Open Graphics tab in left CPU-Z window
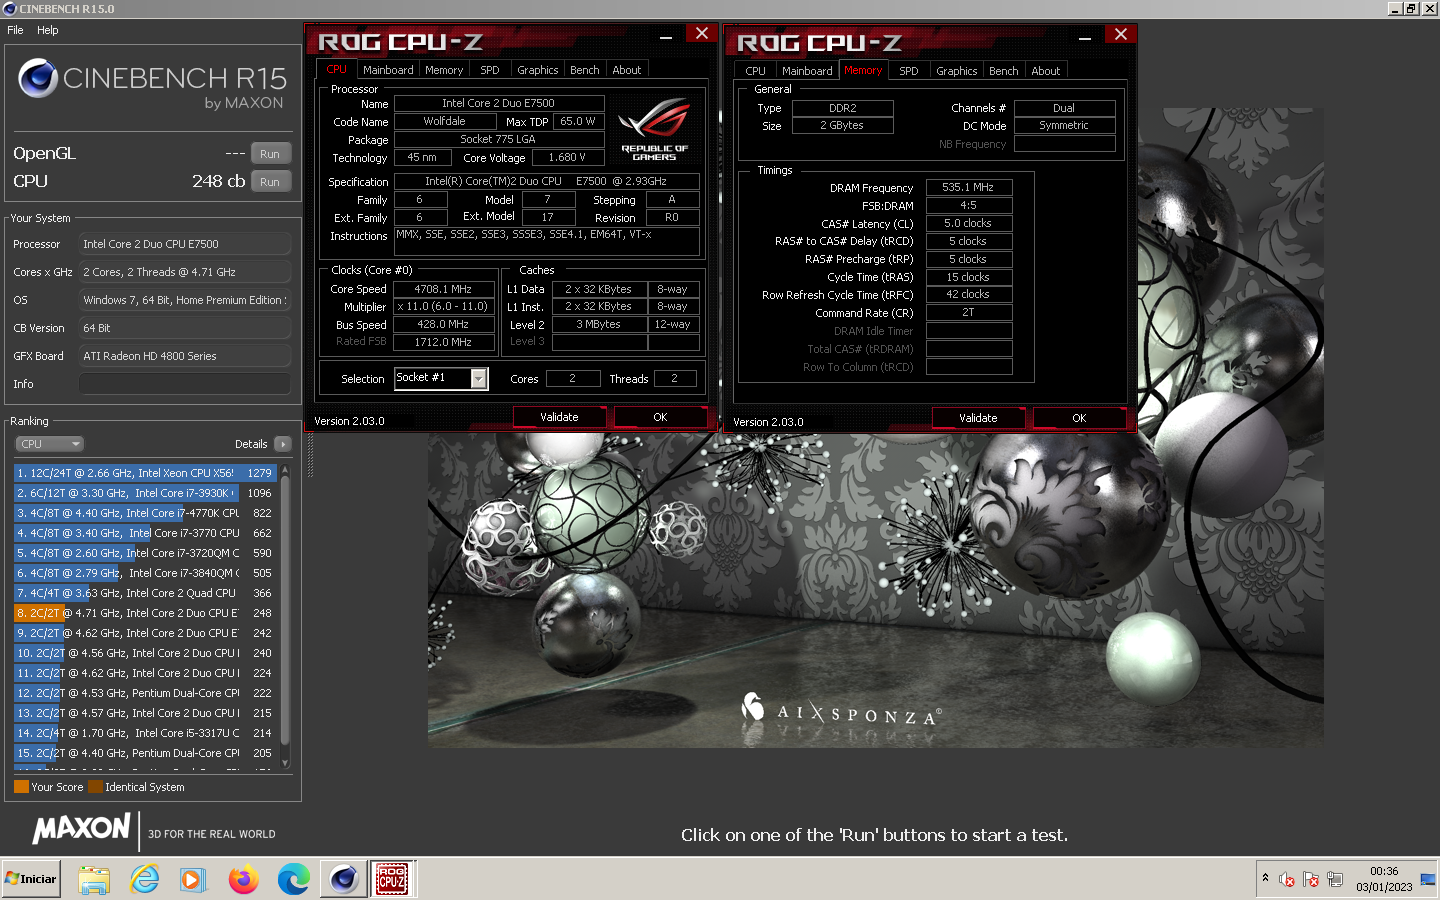The height and width of the screenshot is (900, 1440). tap(538, 70)
